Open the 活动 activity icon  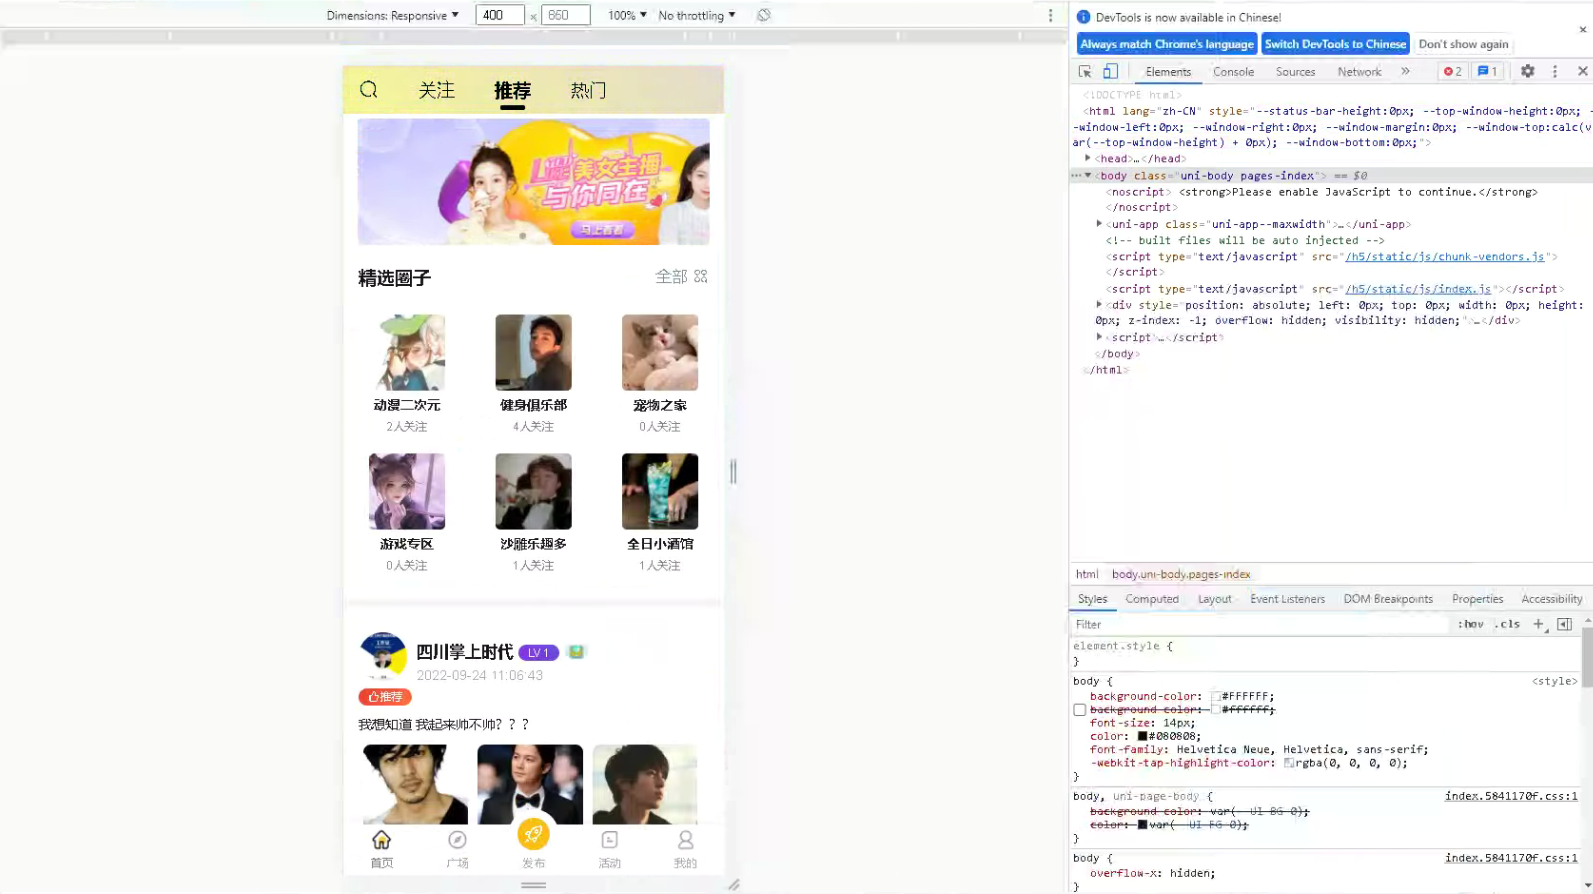tap(609, 840)
